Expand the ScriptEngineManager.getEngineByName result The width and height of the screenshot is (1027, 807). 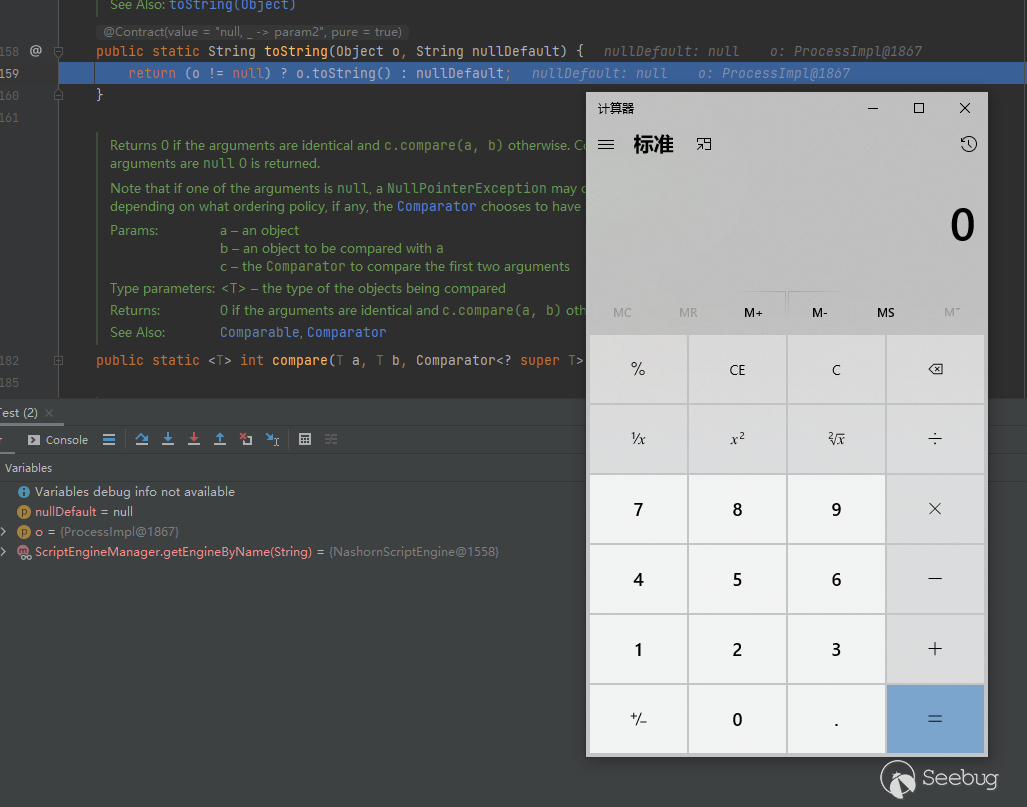point(4,552)
